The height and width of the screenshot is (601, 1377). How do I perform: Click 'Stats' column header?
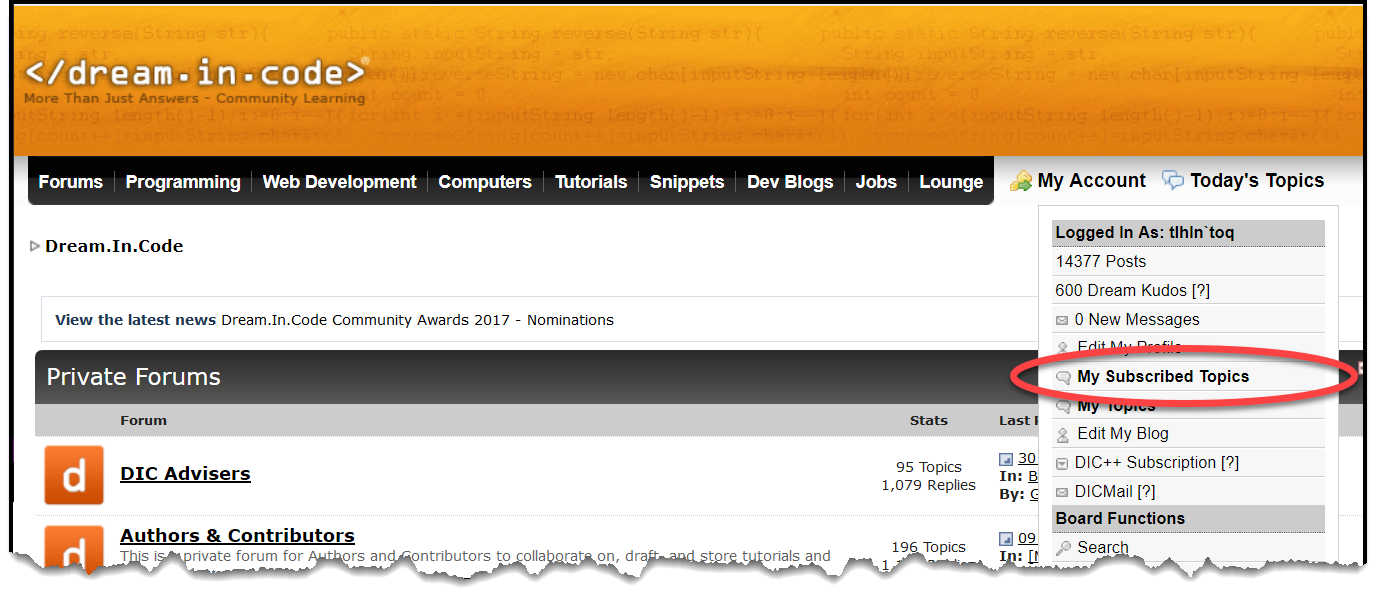coord(929,420)
